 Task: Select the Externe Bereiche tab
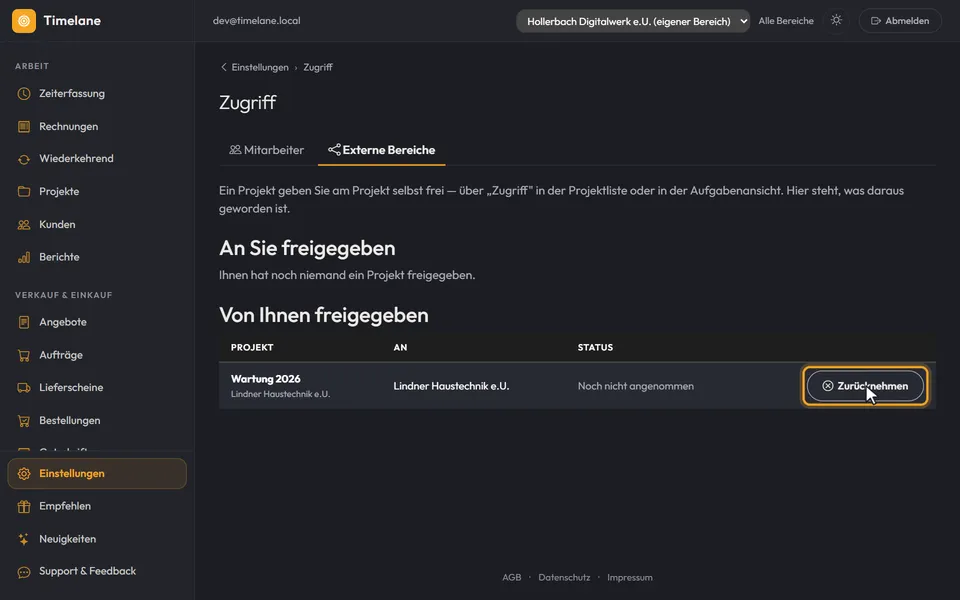tap(381, 150)
